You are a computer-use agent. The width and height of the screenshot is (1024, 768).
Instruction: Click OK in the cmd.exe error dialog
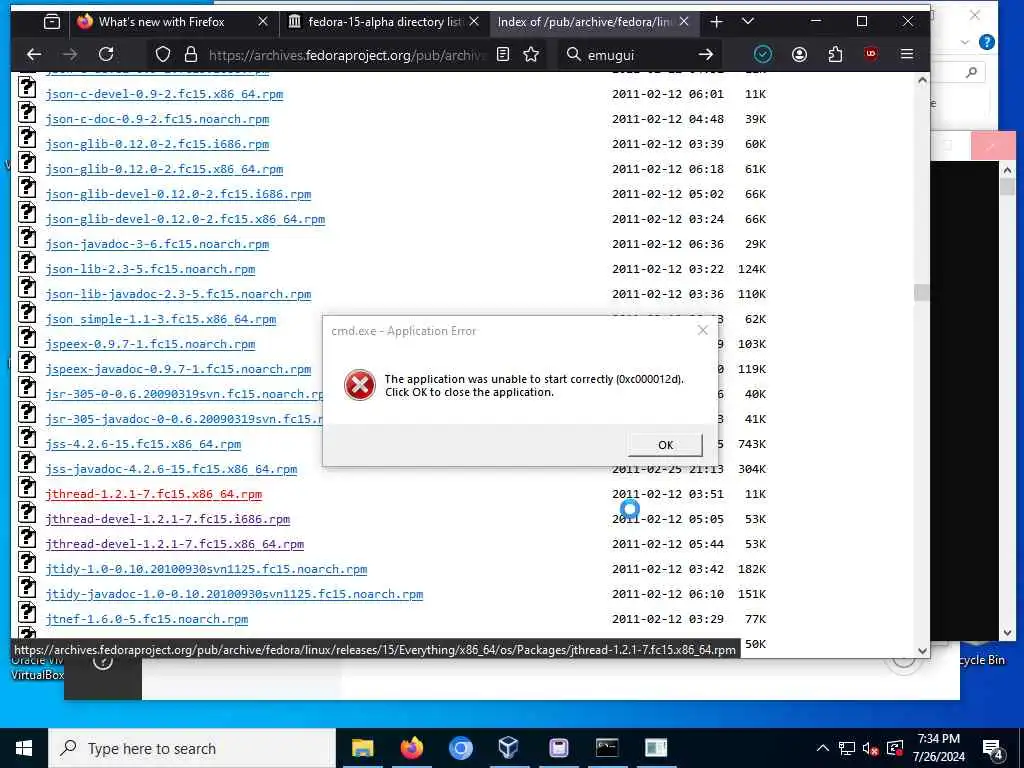665,445
